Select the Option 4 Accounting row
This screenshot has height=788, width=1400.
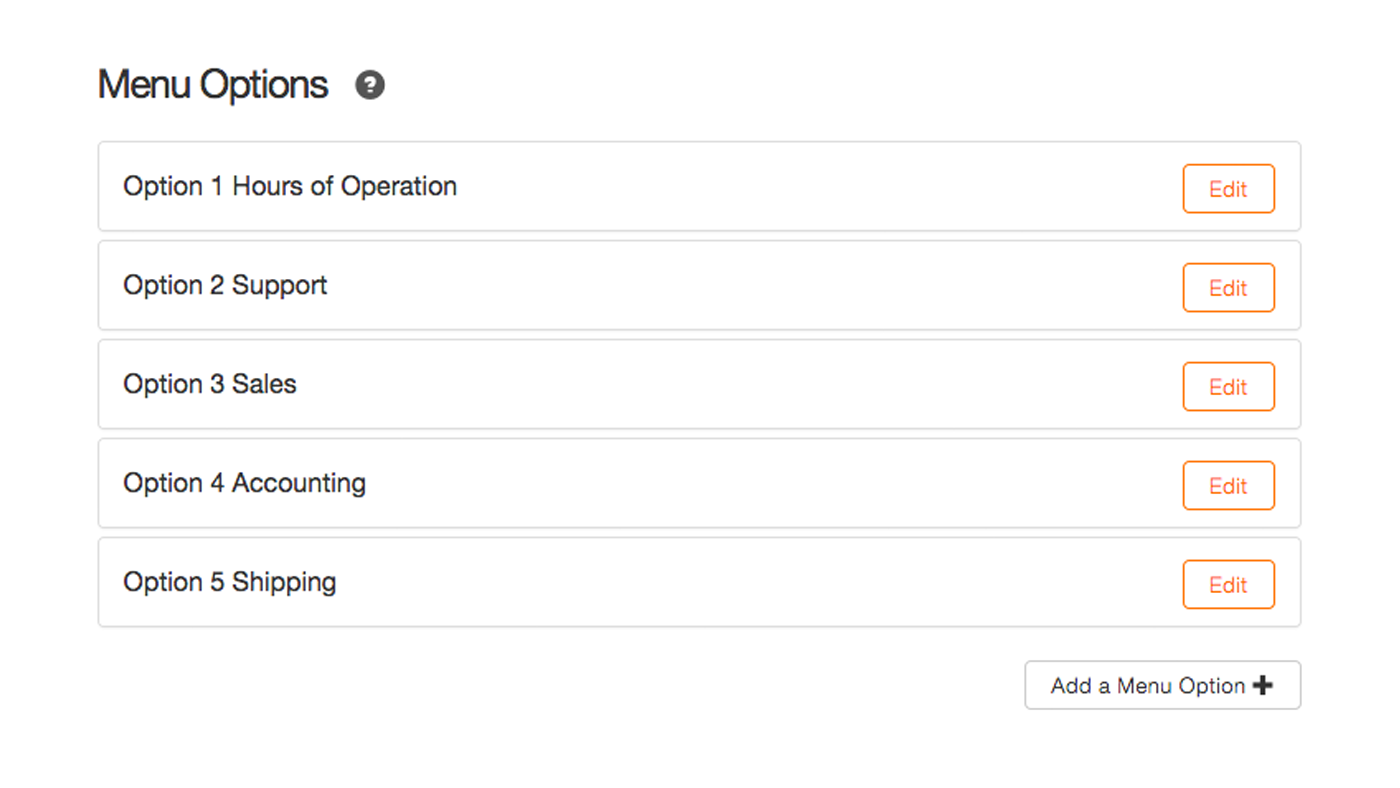pyautogui.click(x=699, y=483)
